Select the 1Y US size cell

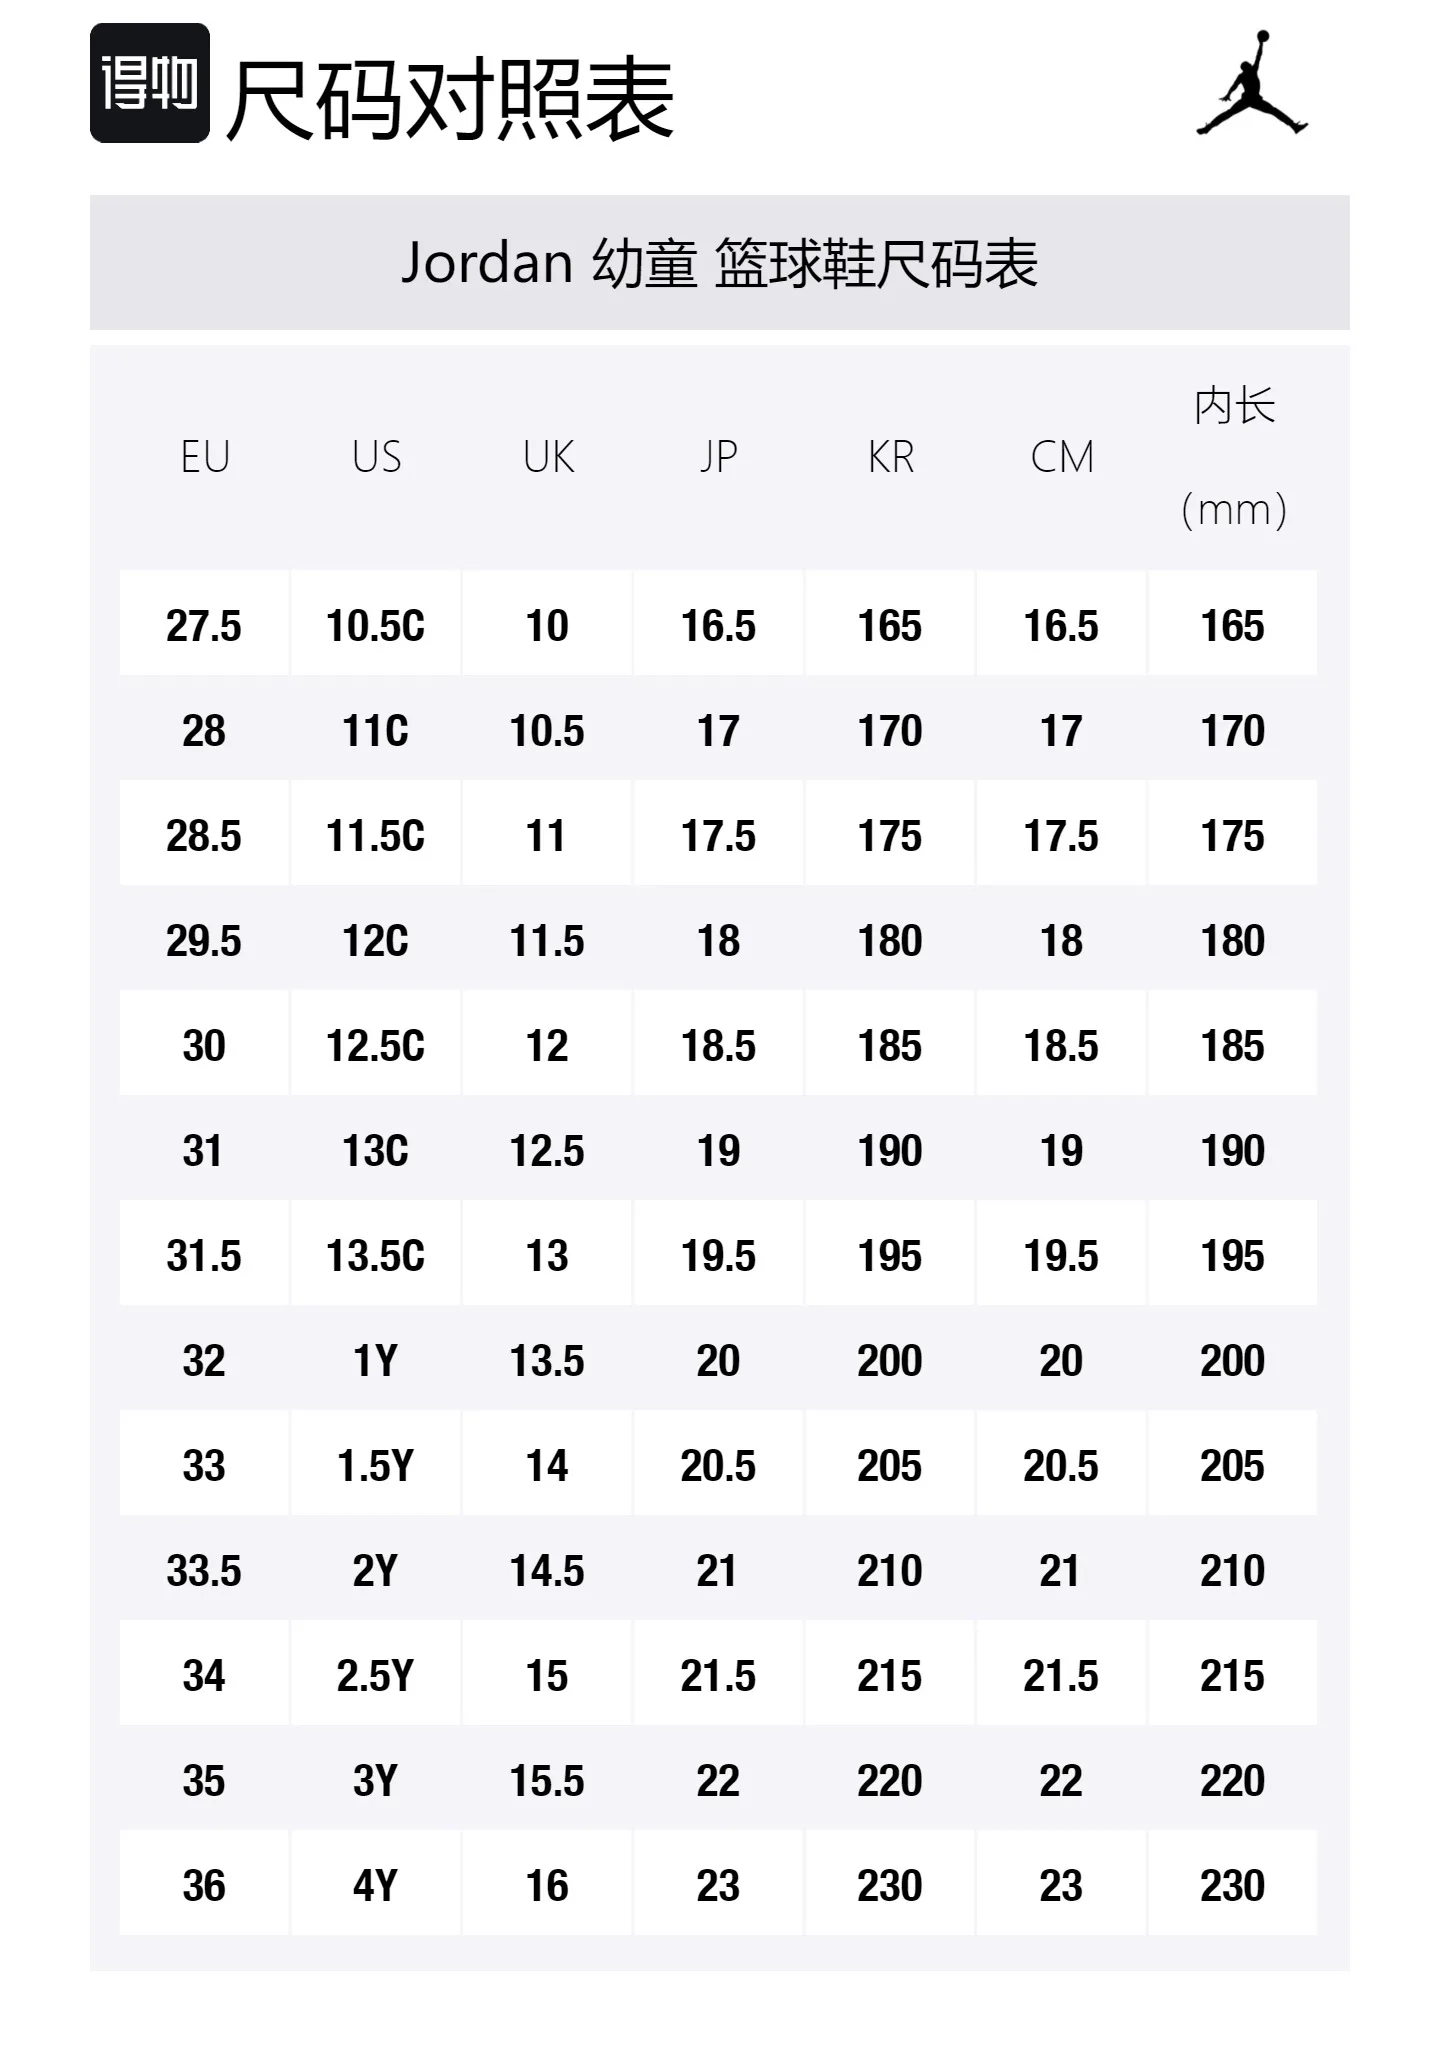[x=376, y=1358]
